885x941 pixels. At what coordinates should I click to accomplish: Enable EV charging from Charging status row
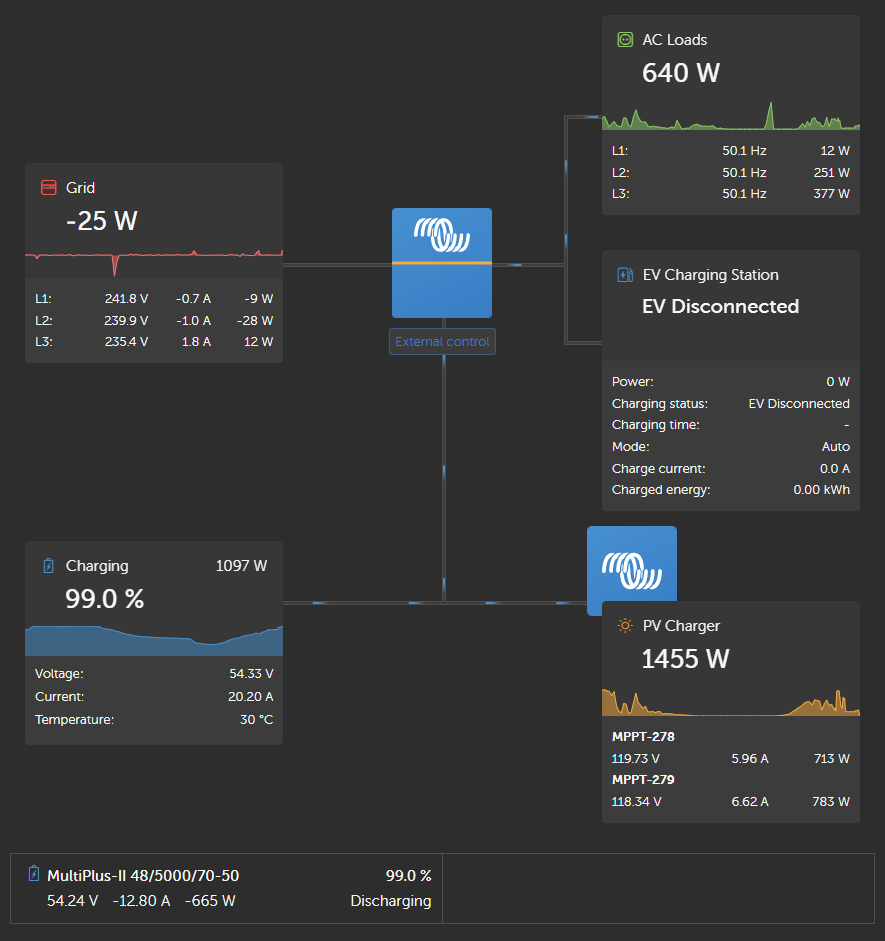click(798, 403)
